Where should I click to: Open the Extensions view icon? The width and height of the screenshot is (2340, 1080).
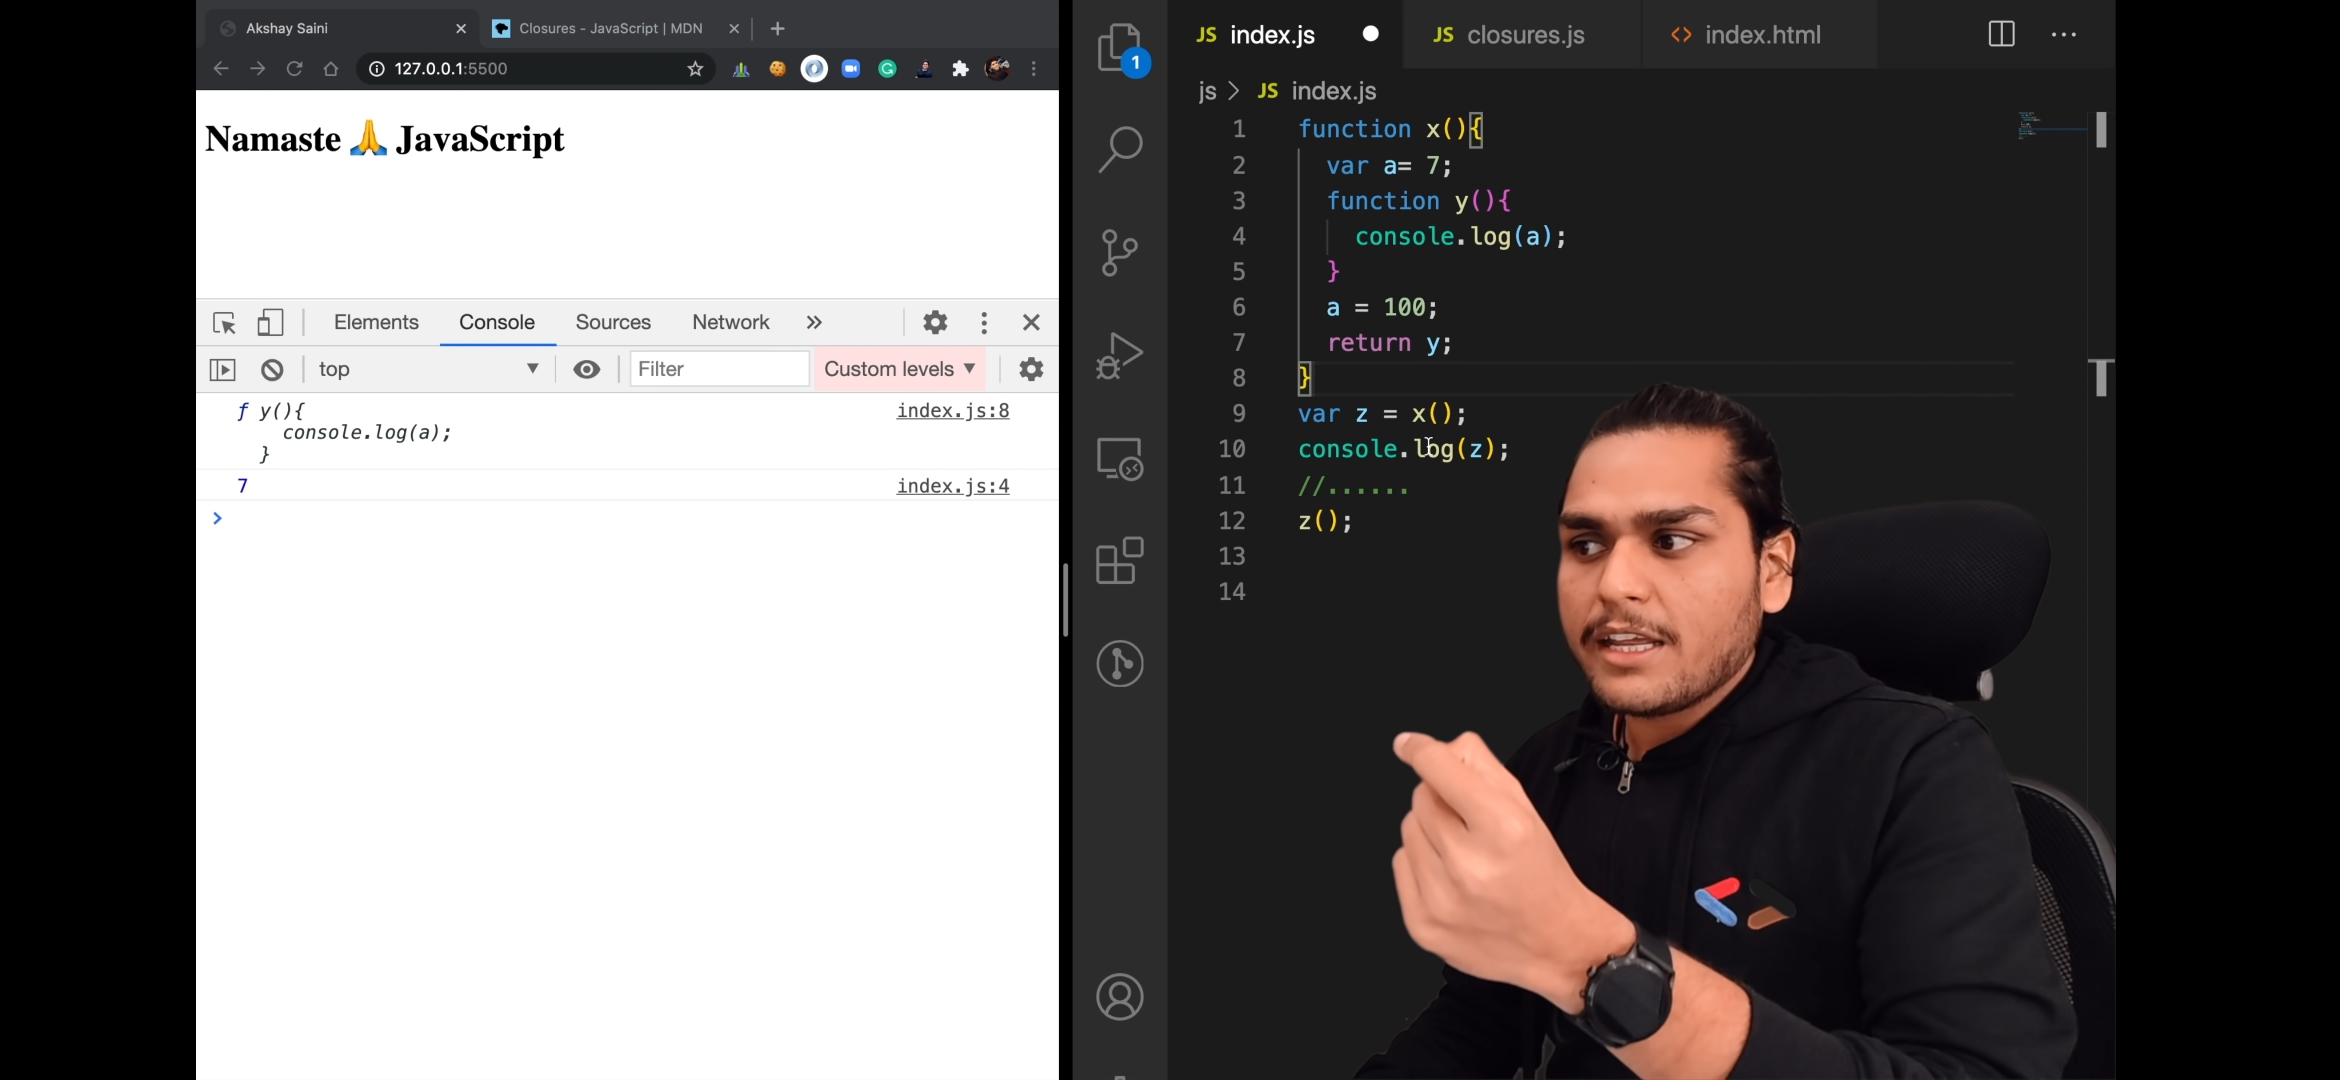1119,560
